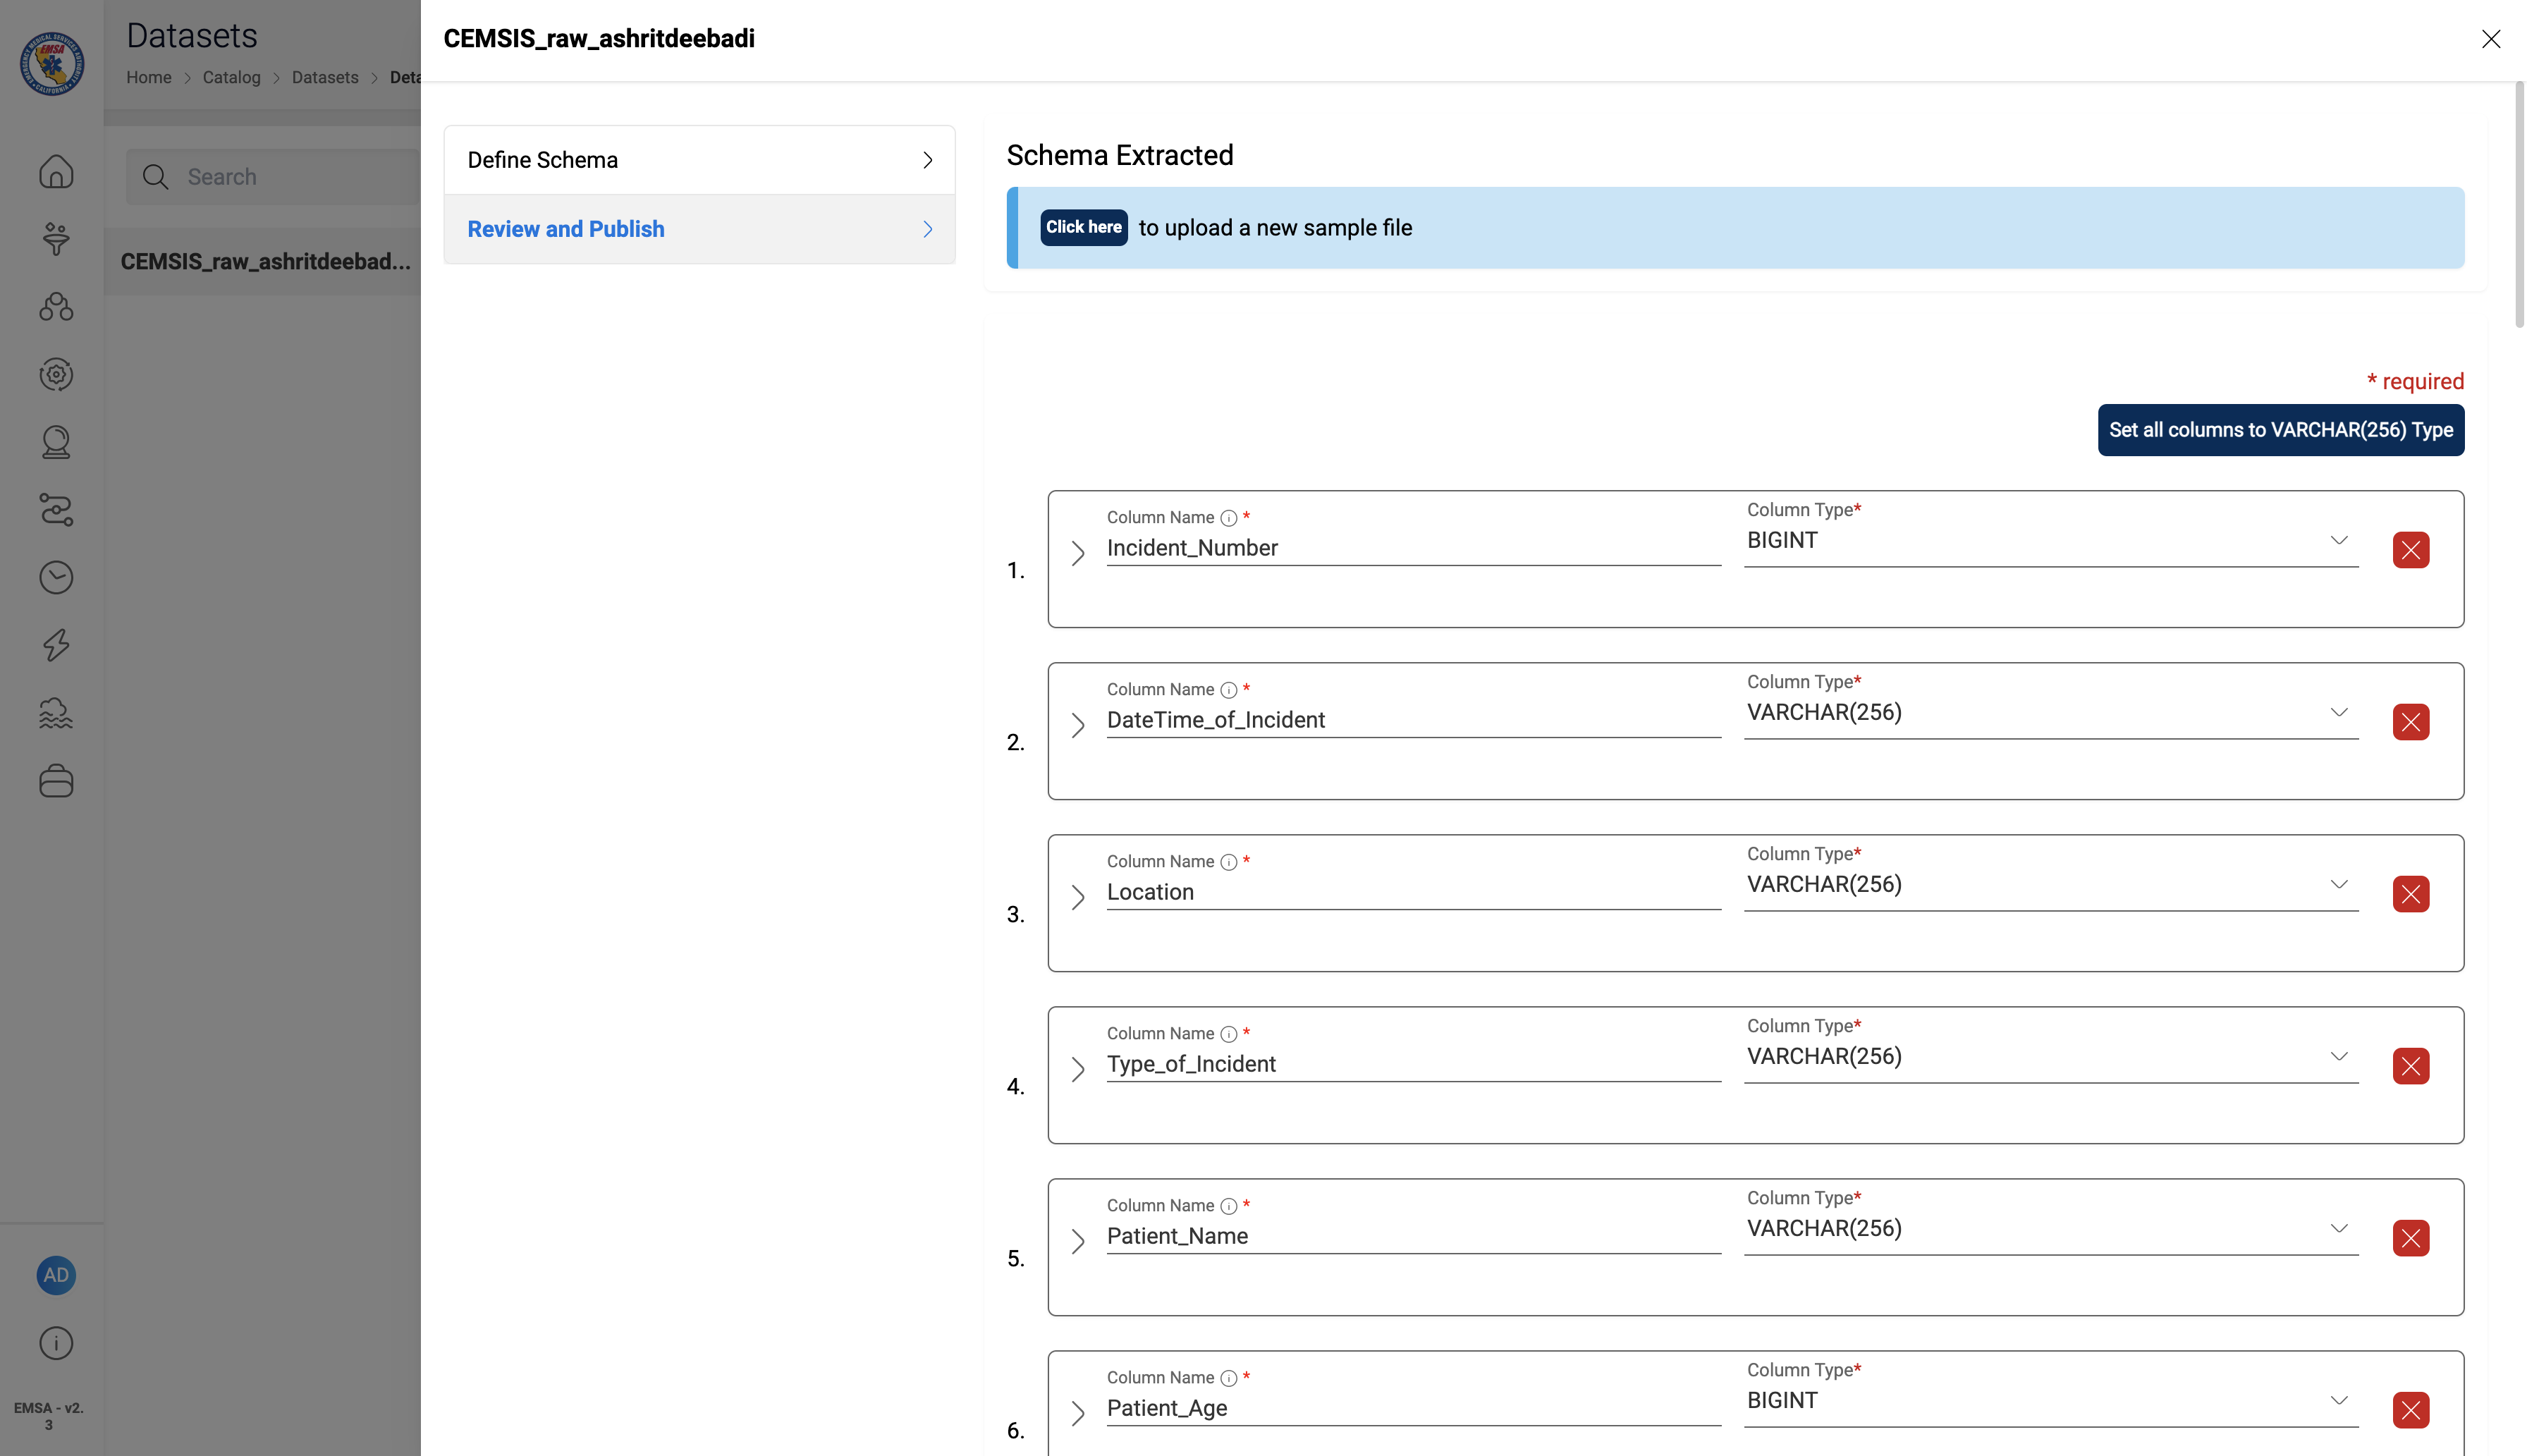Go to Home breadcrumb
This screenshot has width=2527, height=1456.
[148, 78]
